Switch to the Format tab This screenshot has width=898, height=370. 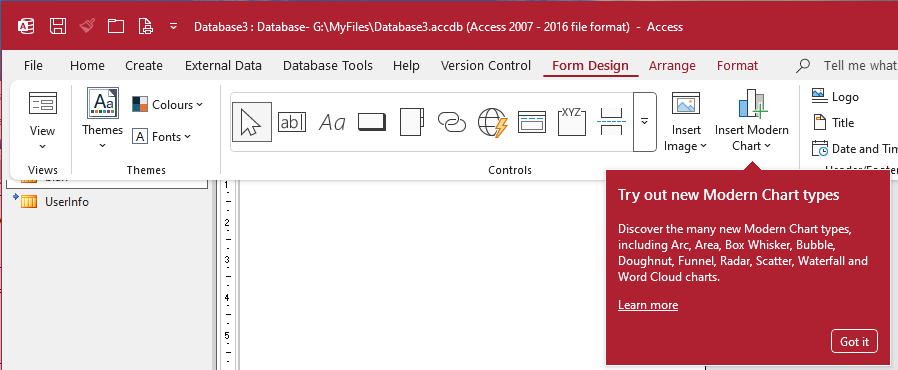pyautogui.click(x=738, y=66)
